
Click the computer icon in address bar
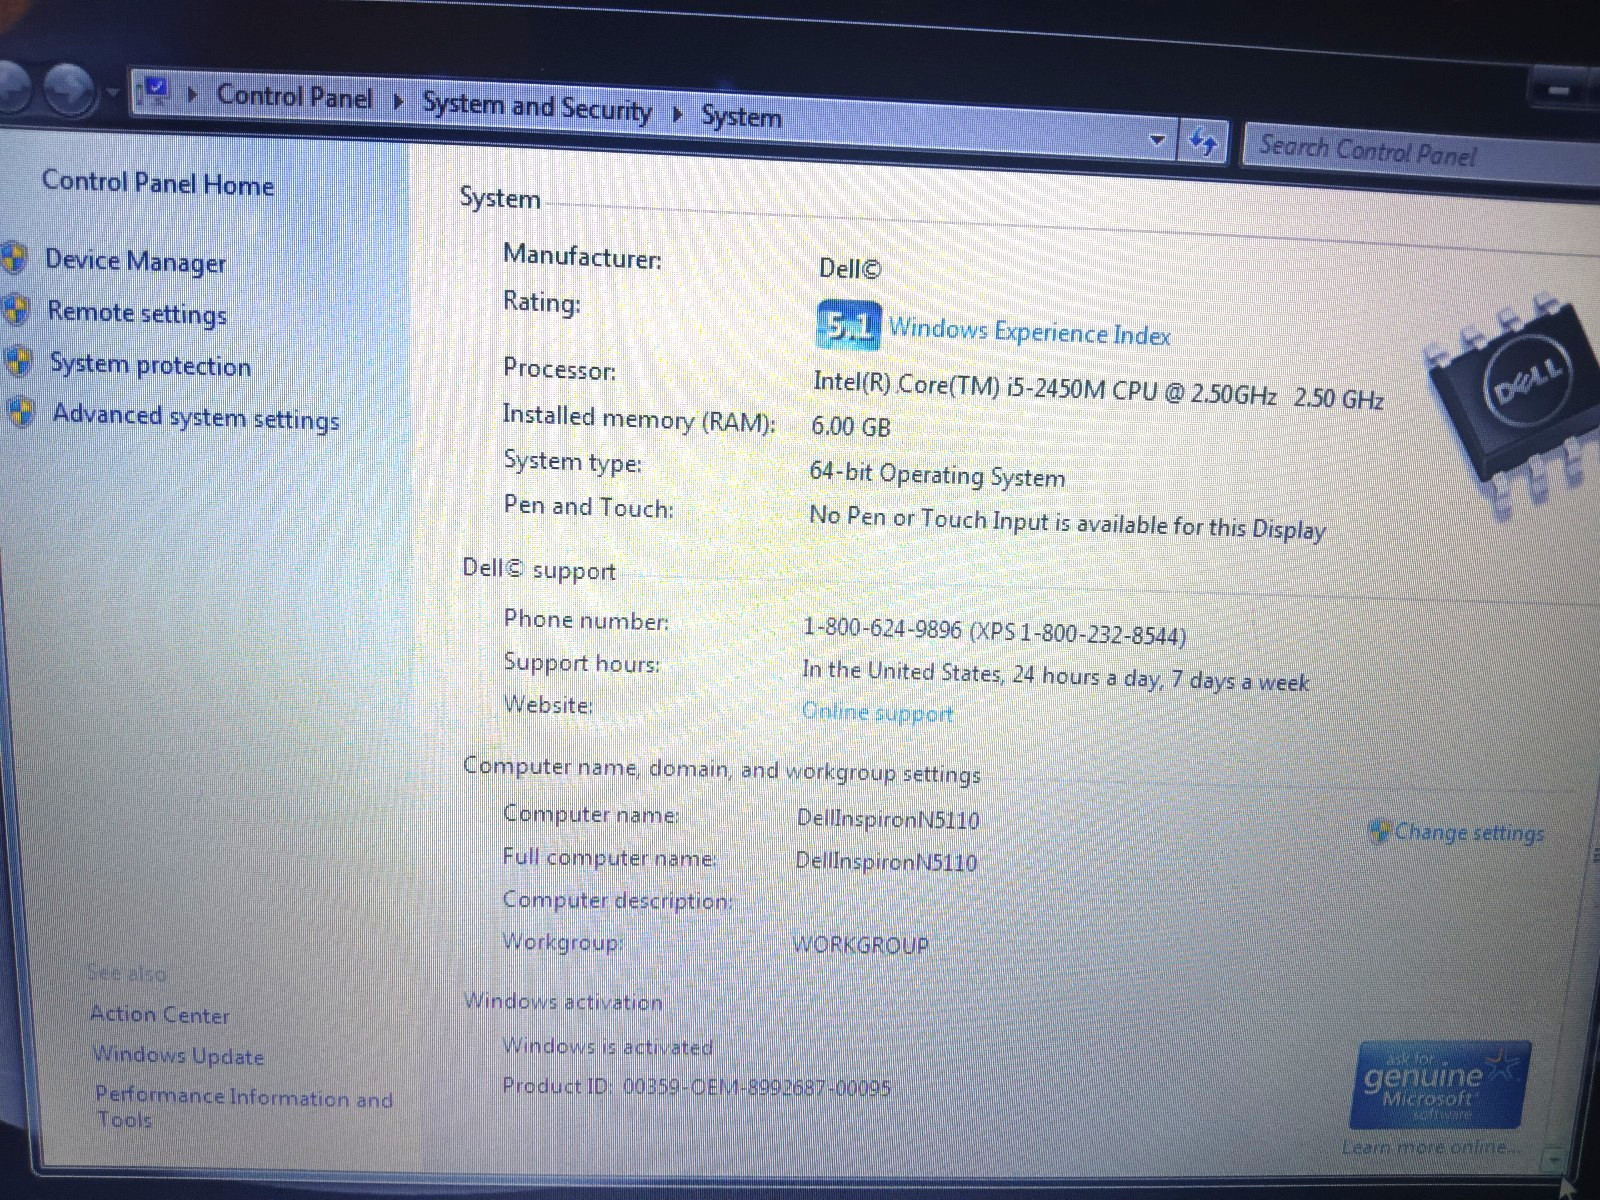155,91
